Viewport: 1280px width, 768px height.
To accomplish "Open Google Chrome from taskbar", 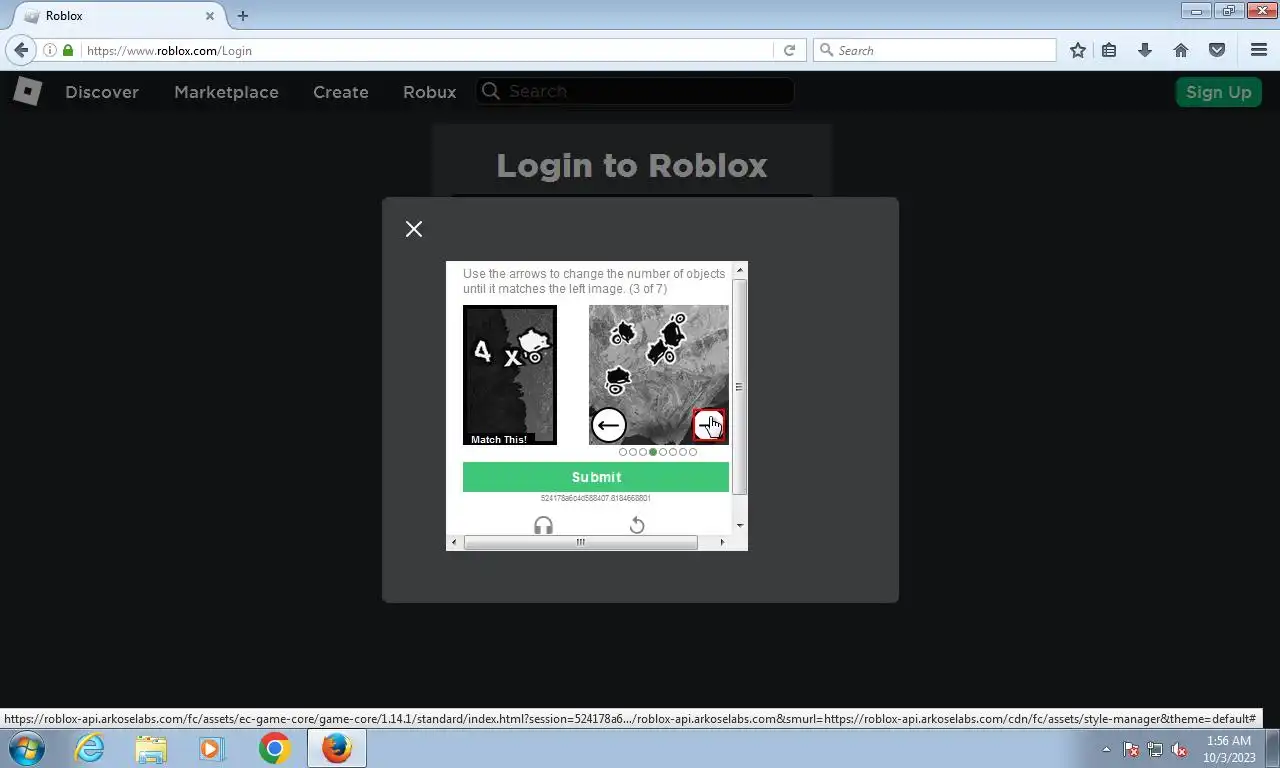I will (x=274, y=748).
